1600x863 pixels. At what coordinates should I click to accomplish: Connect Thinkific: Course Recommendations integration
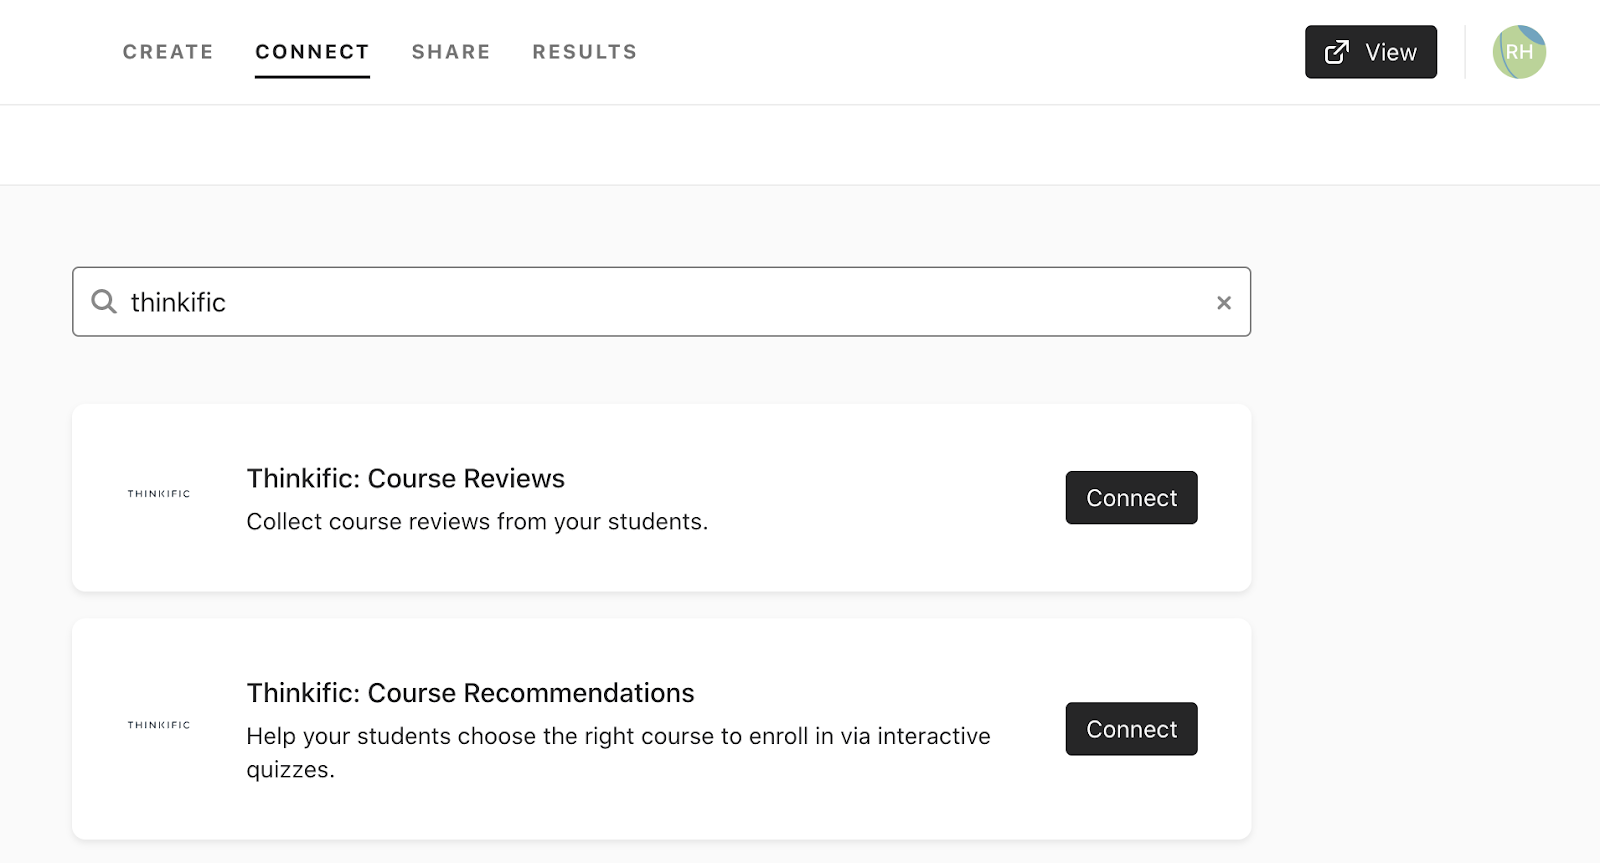1131,729
